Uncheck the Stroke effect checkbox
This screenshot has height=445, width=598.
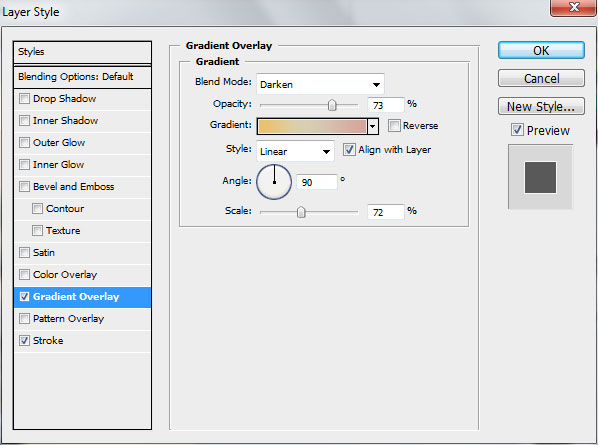[x=24, y=341]
